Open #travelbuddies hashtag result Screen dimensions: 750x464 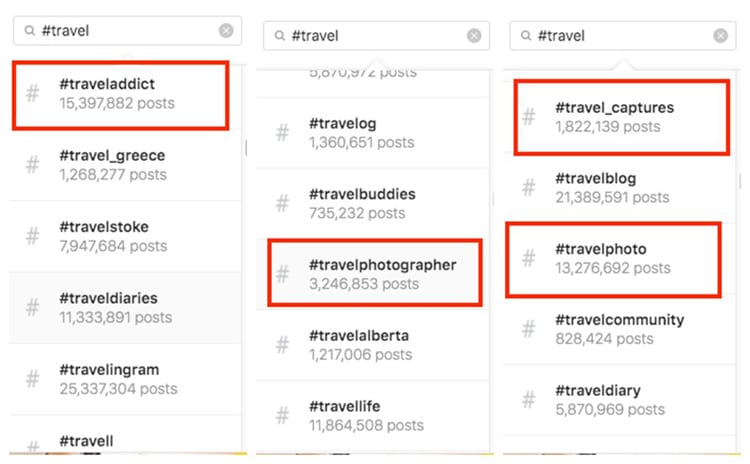362,203
